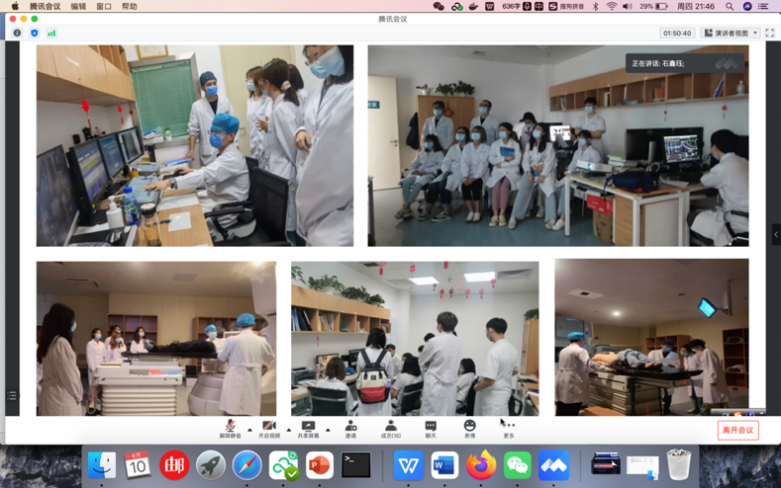Image resolution: width=781 pixels, height=488 pixels.
Task: Click the more options icon
Action: point(509,427)
